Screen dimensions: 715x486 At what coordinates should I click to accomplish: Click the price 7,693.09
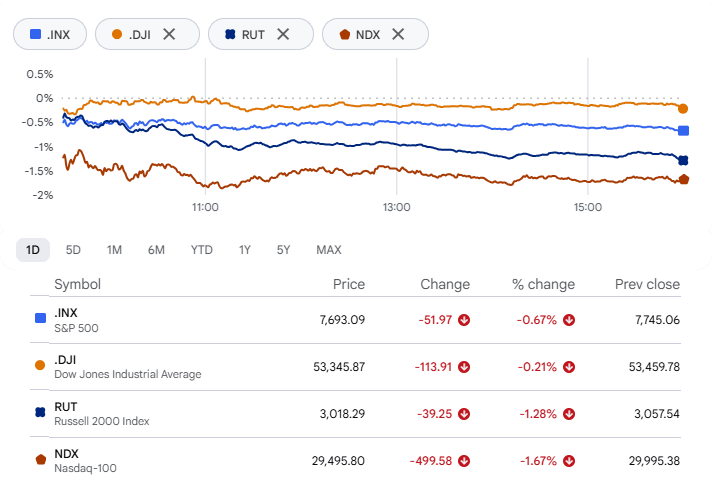[x=342, y=320]
